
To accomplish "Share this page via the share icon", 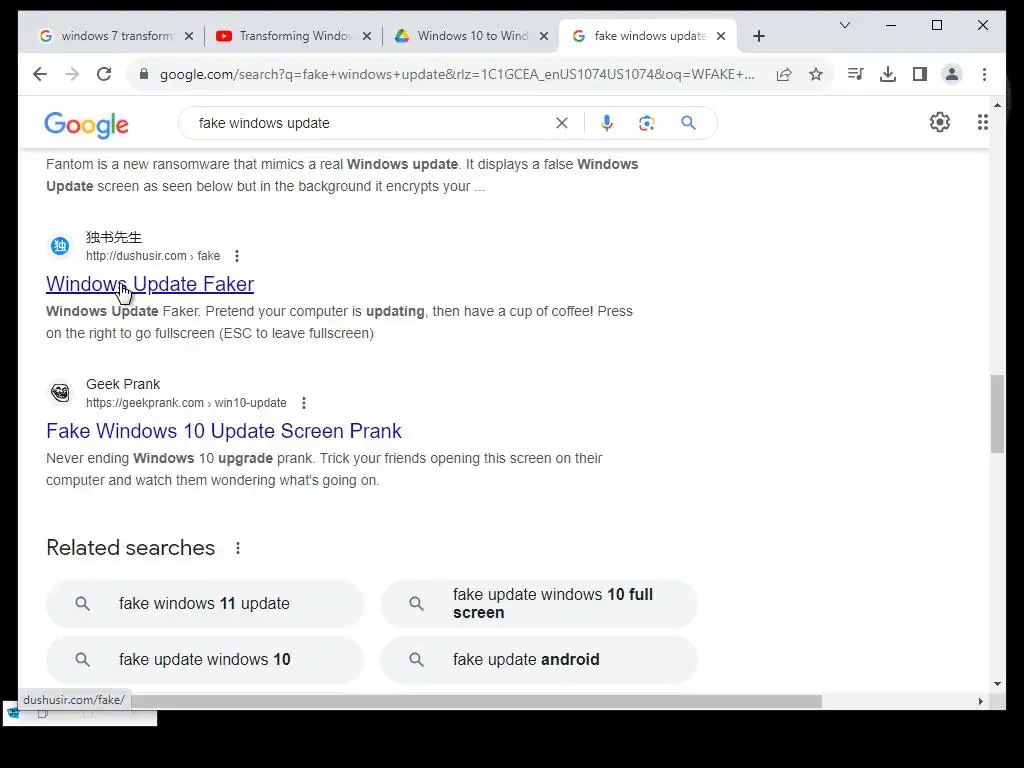I will point(784,74).
